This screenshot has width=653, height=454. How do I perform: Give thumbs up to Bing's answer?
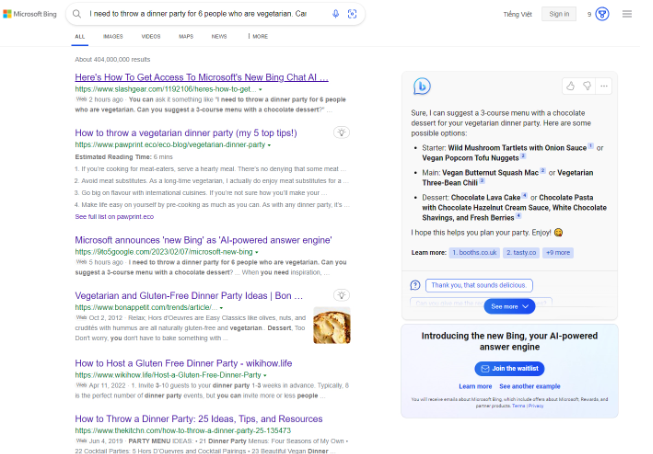pos(570,86)
